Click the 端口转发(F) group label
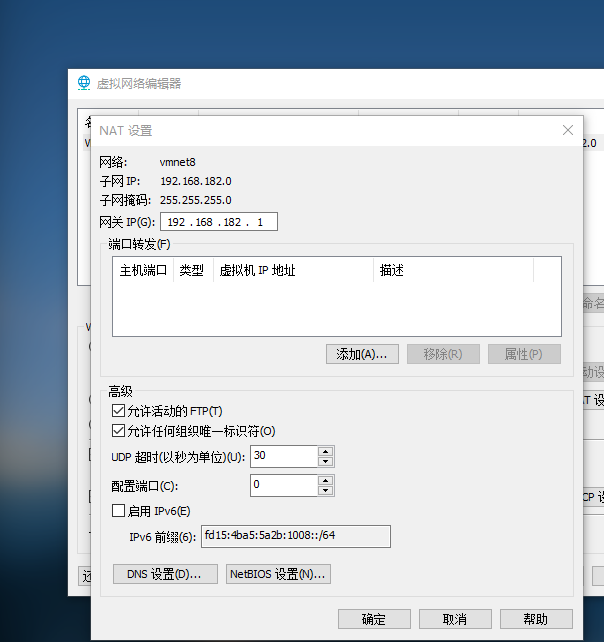Viewport: 604px width, 642px height. pyautogui.click(x=139, y=244)
